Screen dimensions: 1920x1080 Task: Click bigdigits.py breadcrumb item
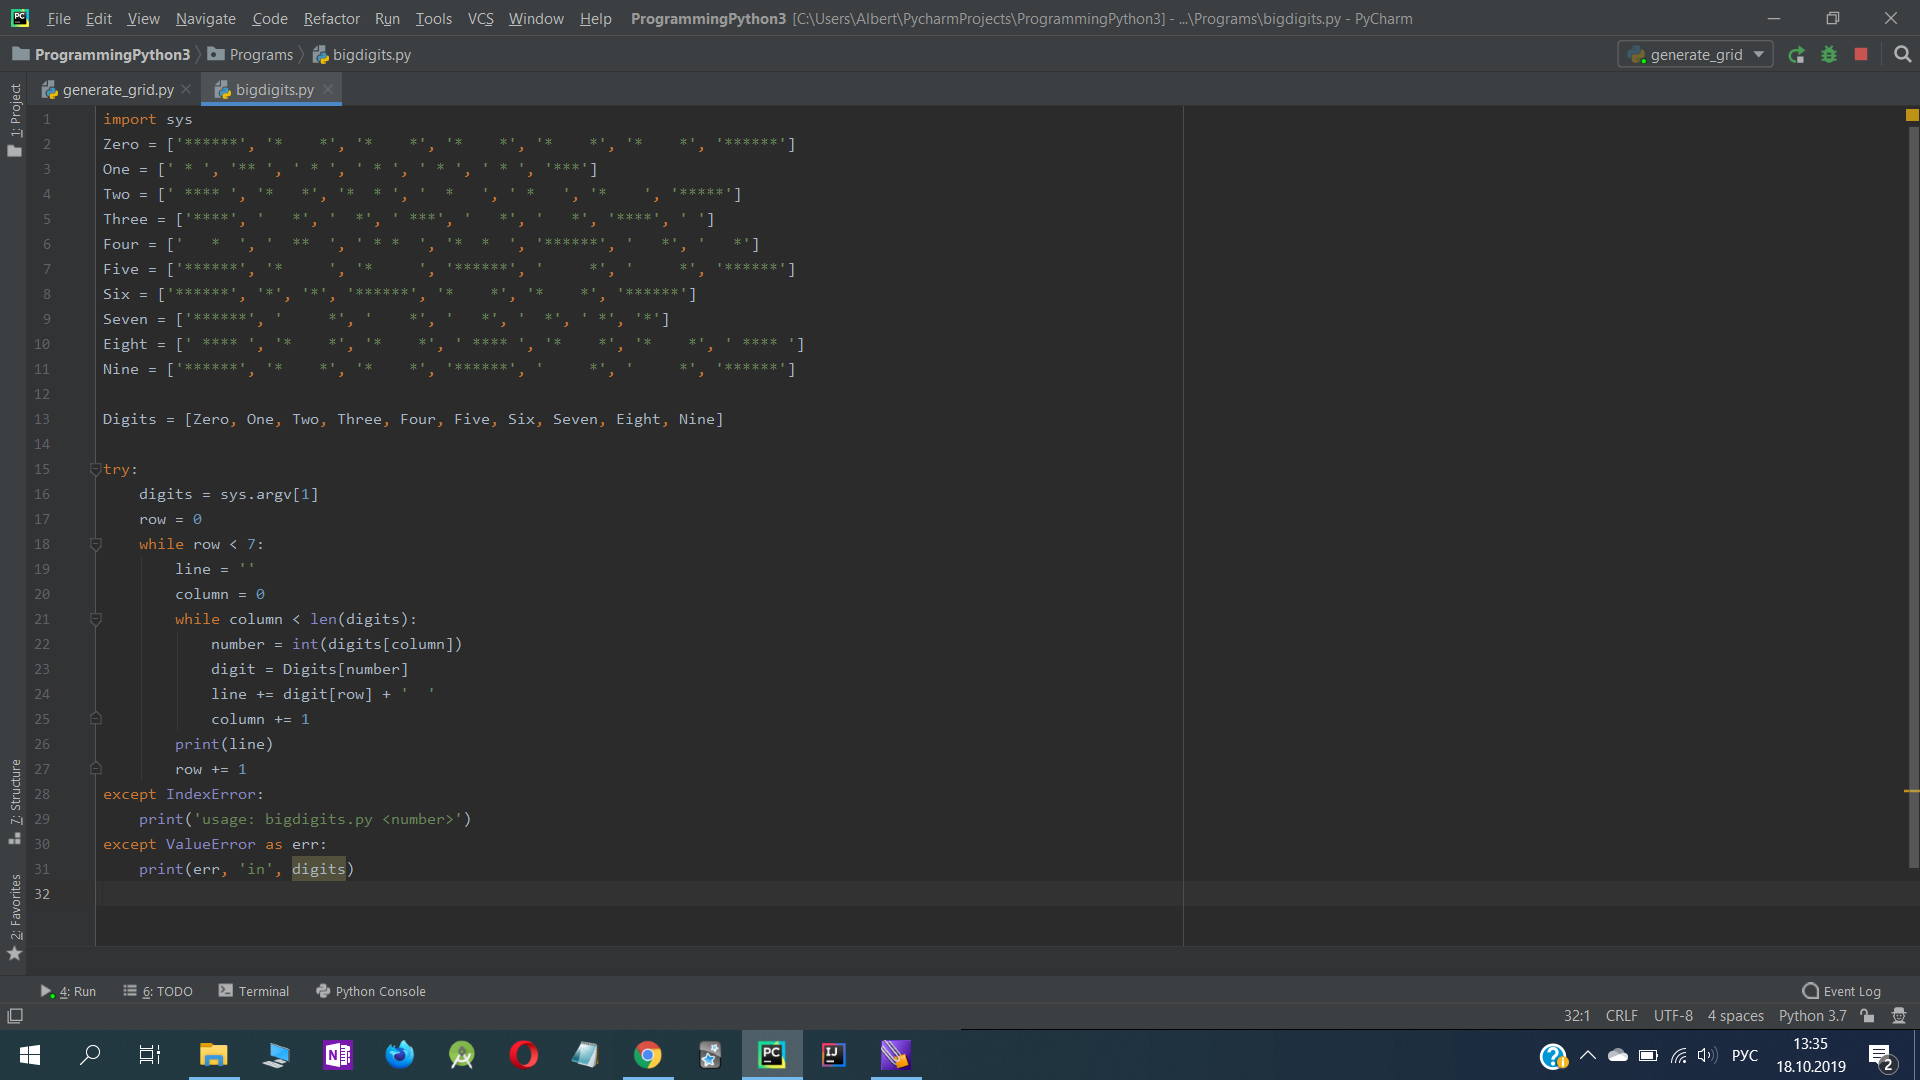click(x=362, y=55)
